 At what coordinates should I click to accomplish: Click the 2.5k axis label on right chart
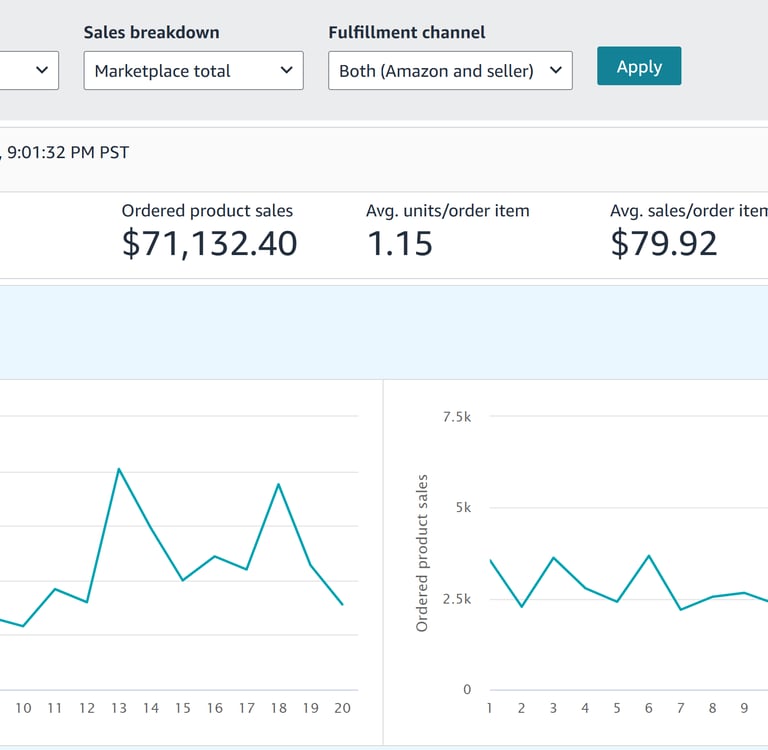pos(456,599)
